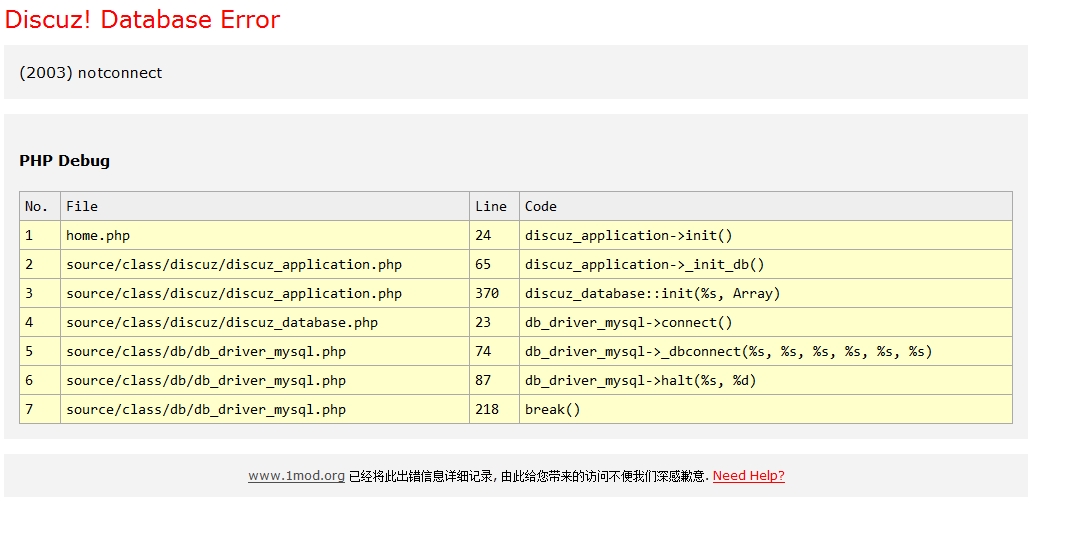Click the File column header
Screen dimensions: 1067x534
coord(82,206)
